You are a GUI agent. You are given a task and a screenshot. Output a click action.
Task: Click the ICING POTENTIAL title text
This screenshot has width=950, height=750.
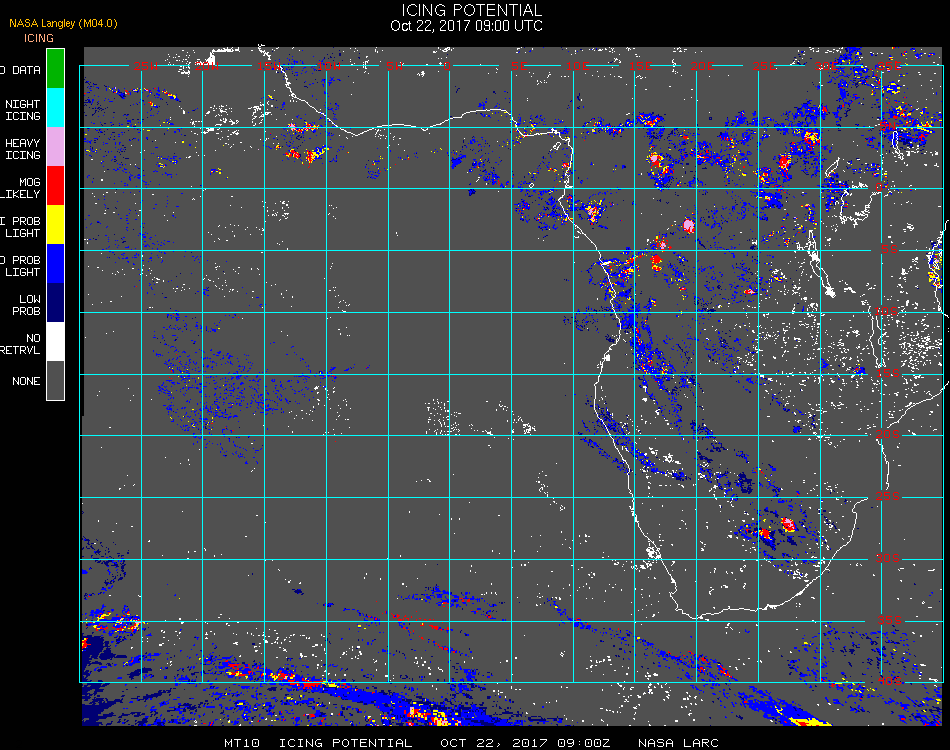[471, 10]
